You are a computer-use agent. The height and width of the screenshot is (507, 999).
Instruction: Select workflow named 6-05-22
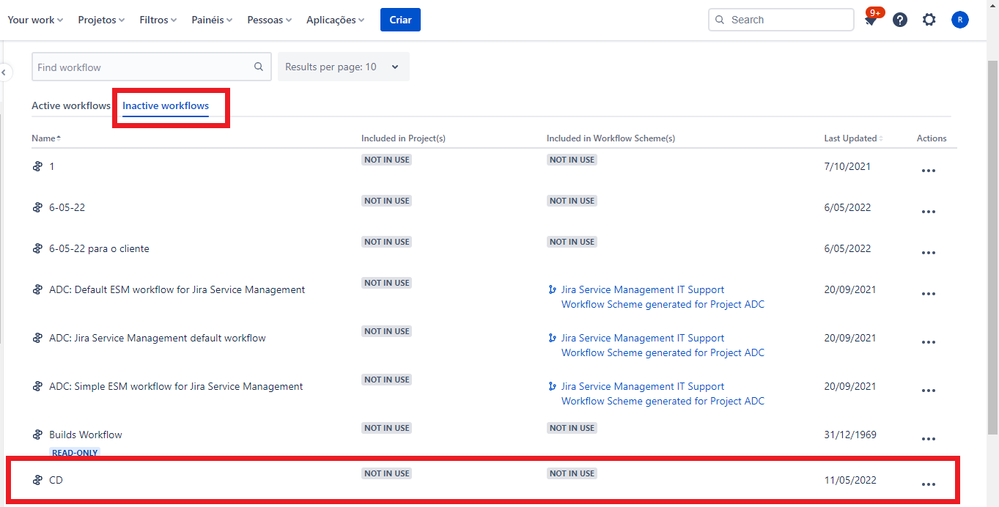coord(67,208)
